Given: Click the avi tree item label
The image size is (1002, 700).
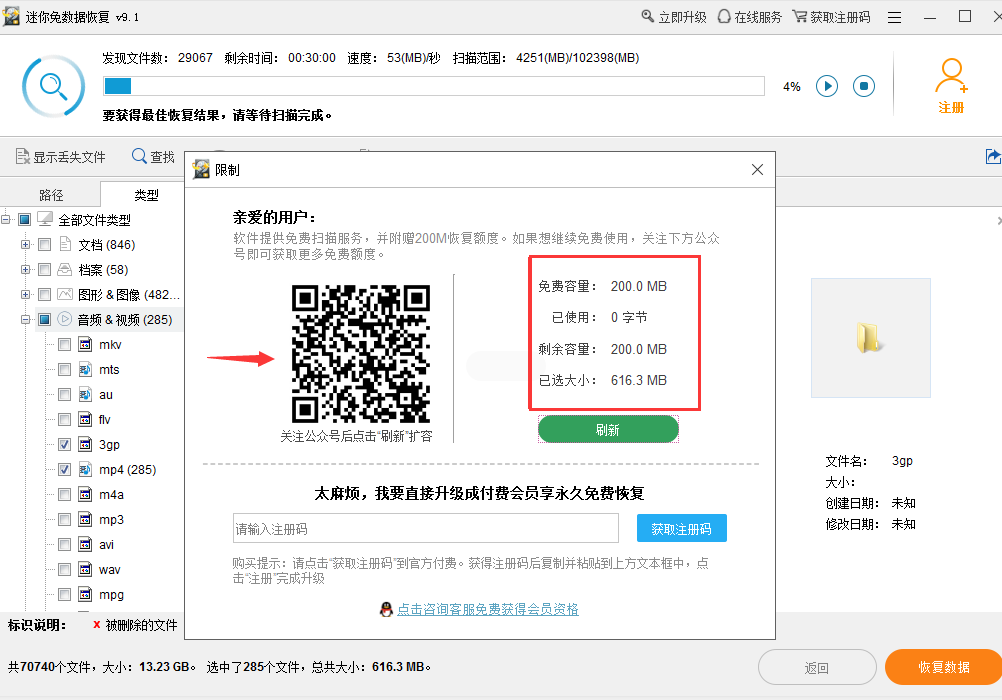Looking at the screenshot, I should point(106,544).
